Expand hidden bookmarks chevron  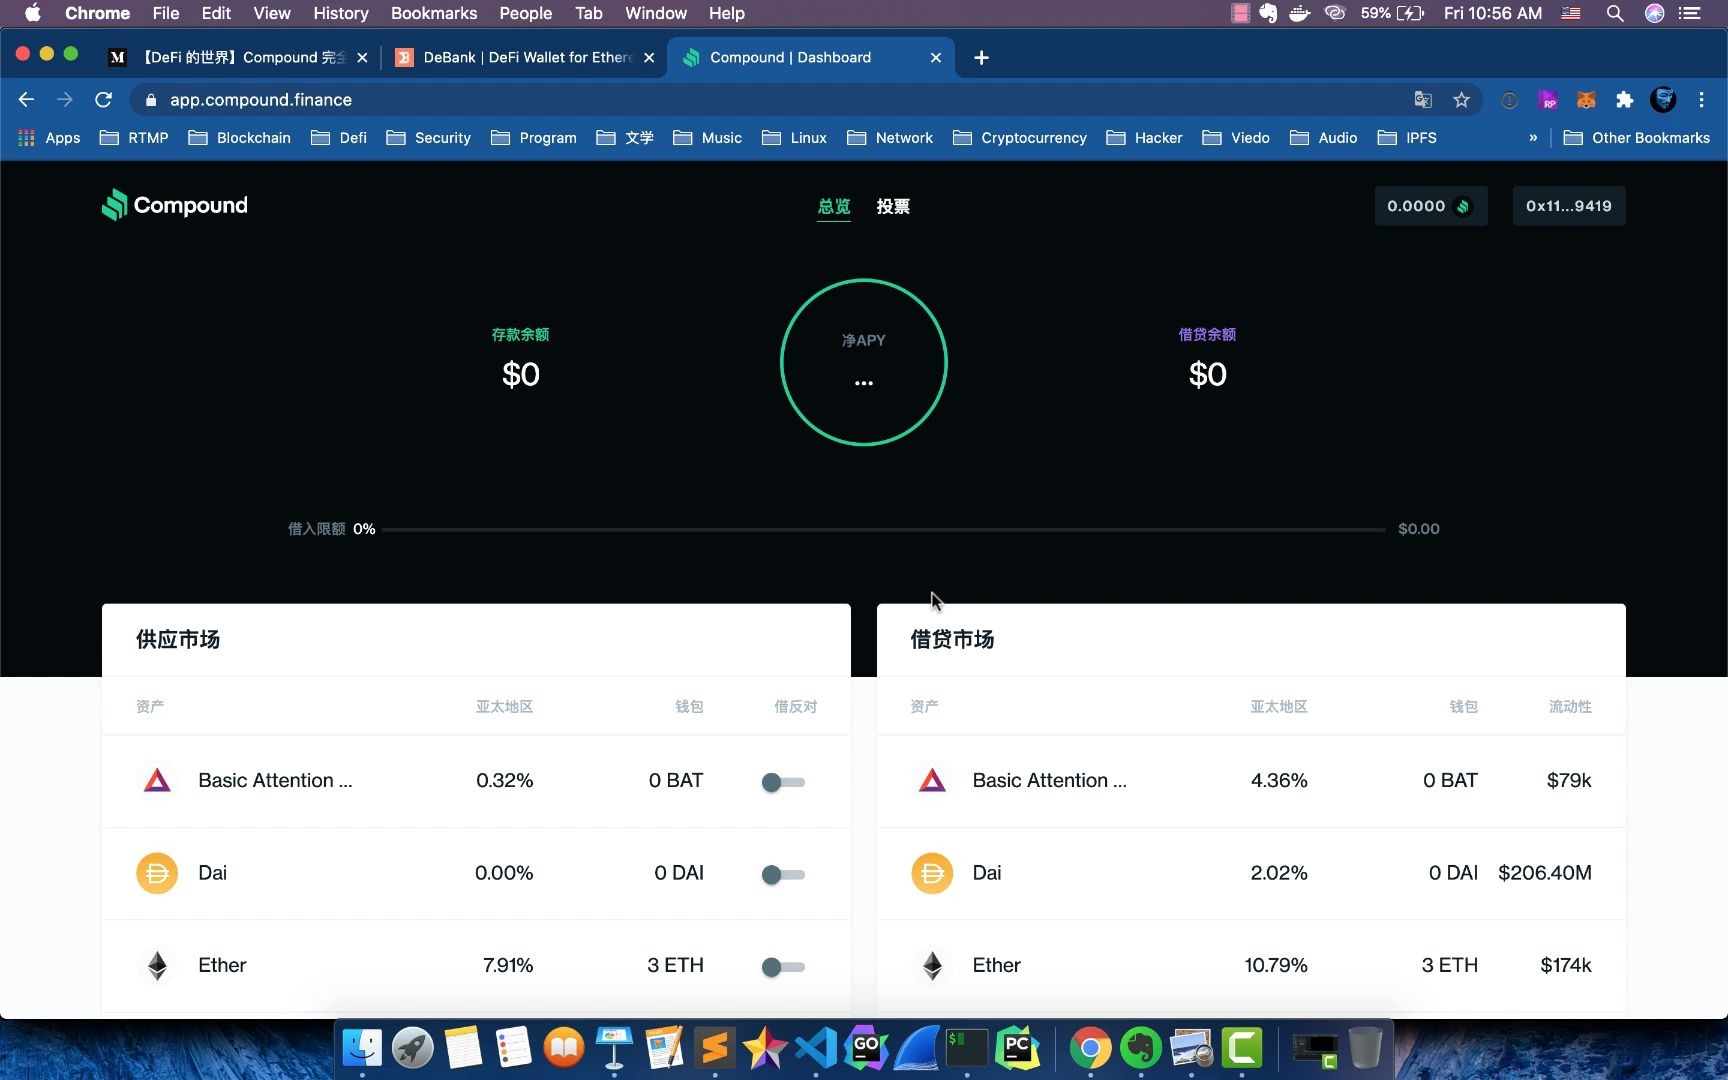pos(1533,138)
